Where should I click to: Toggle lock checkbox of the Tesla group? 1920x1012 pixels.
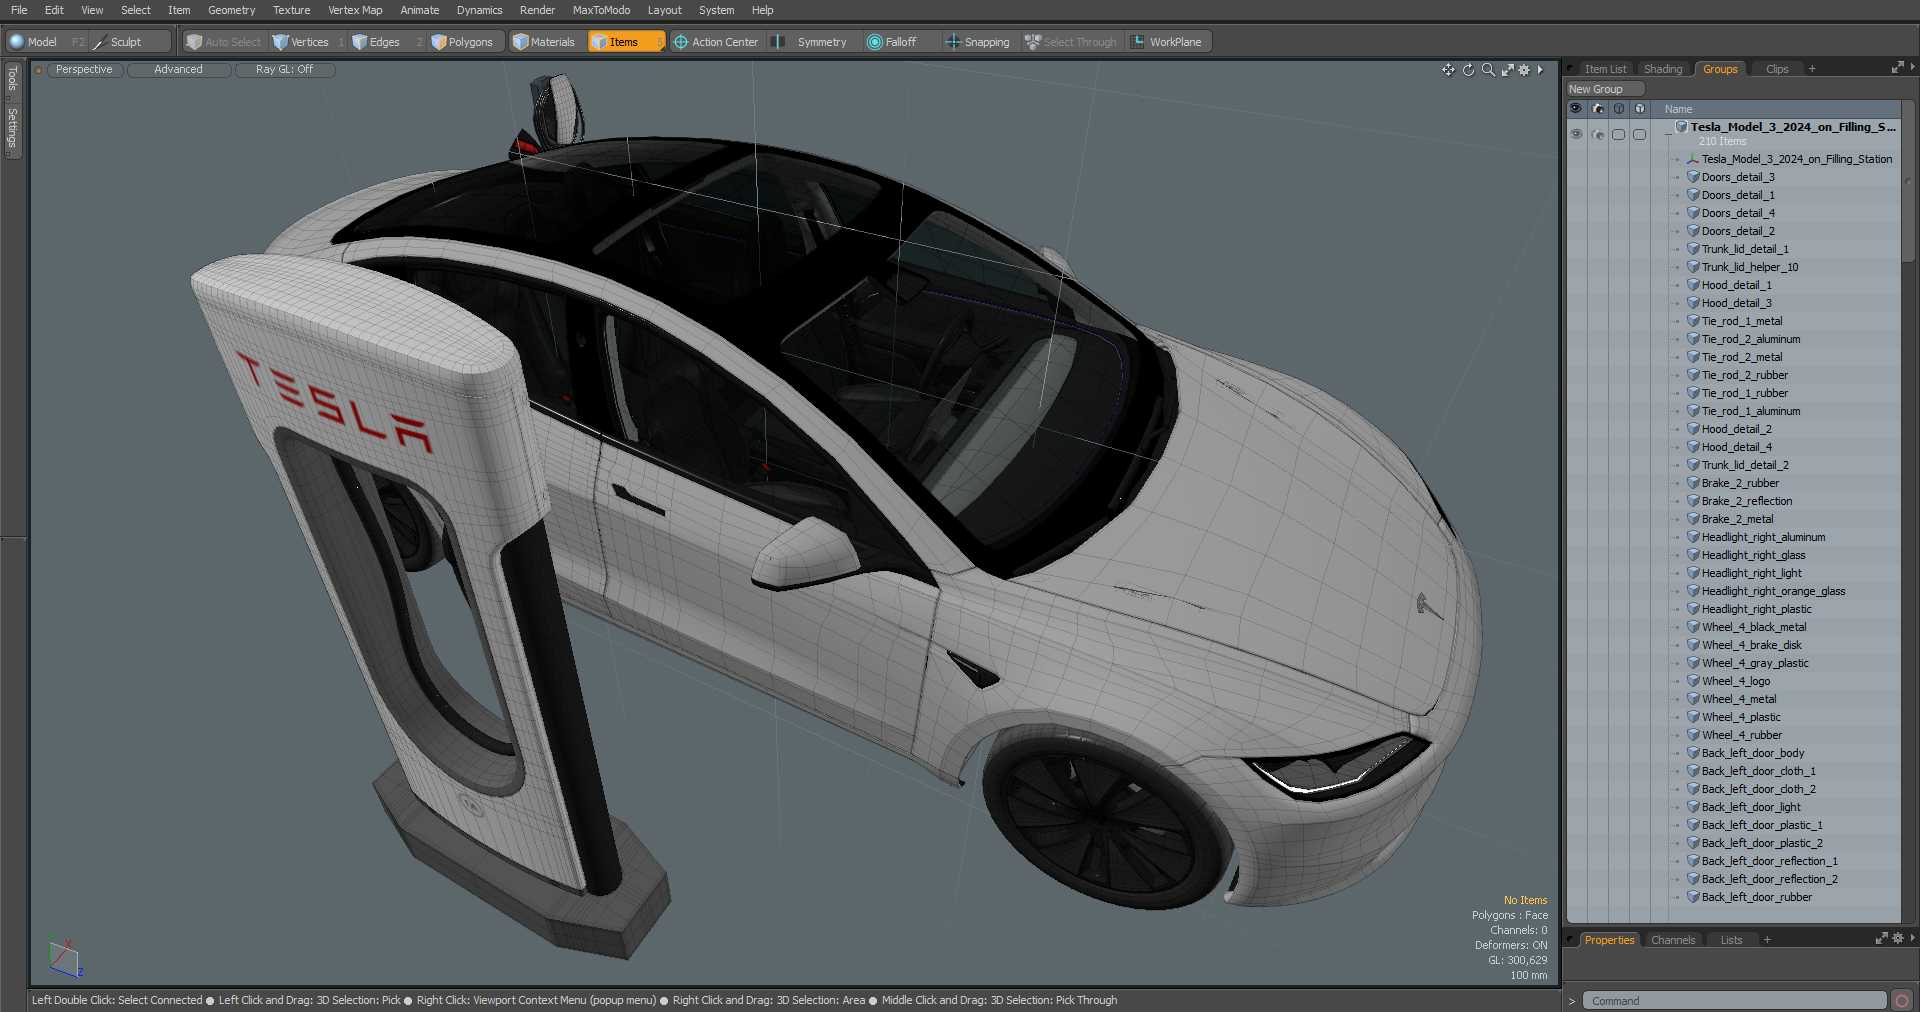click(x=1619, y=134)
